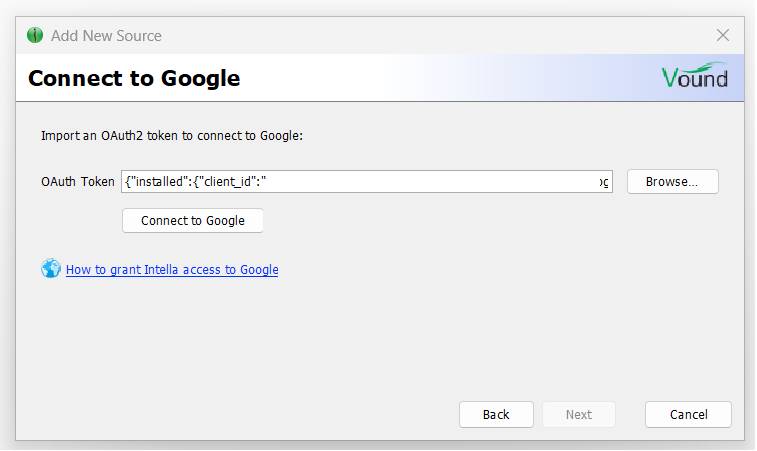Click the green Intella icon in title bar
The width and height of the screenshot is (757, 451).
click(35, 35)
